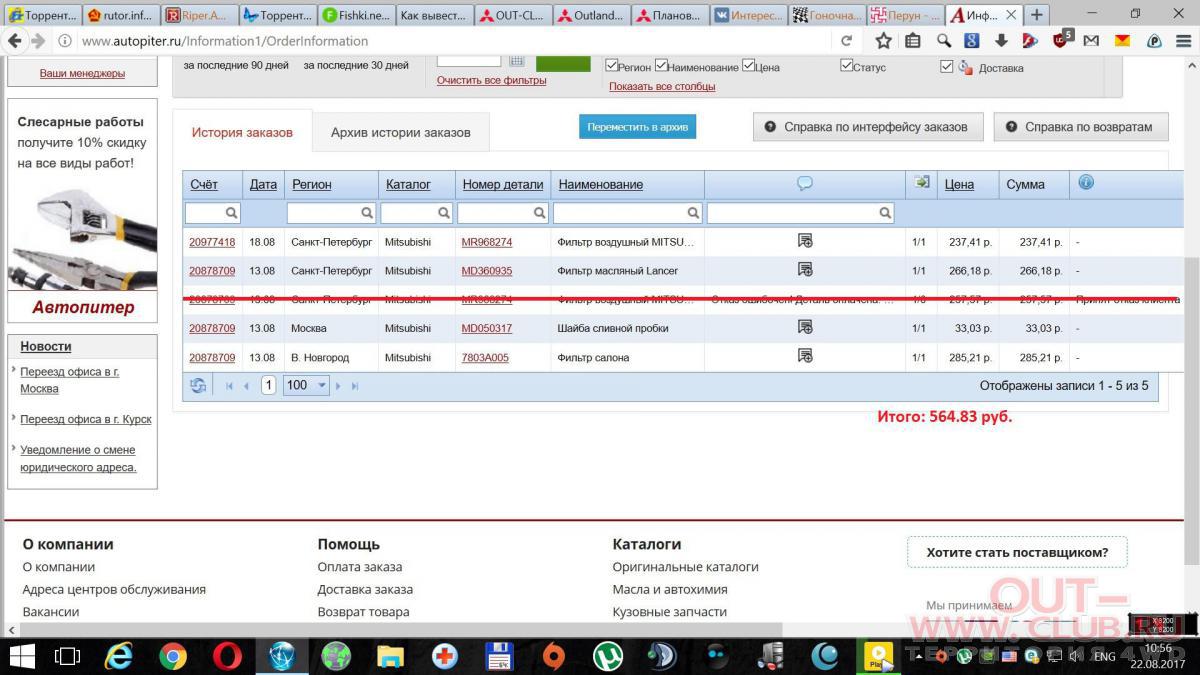Refresh the orders grid with reload icon
The height and width of the screenshot is (675, 1200).
[x=198, y=385]
